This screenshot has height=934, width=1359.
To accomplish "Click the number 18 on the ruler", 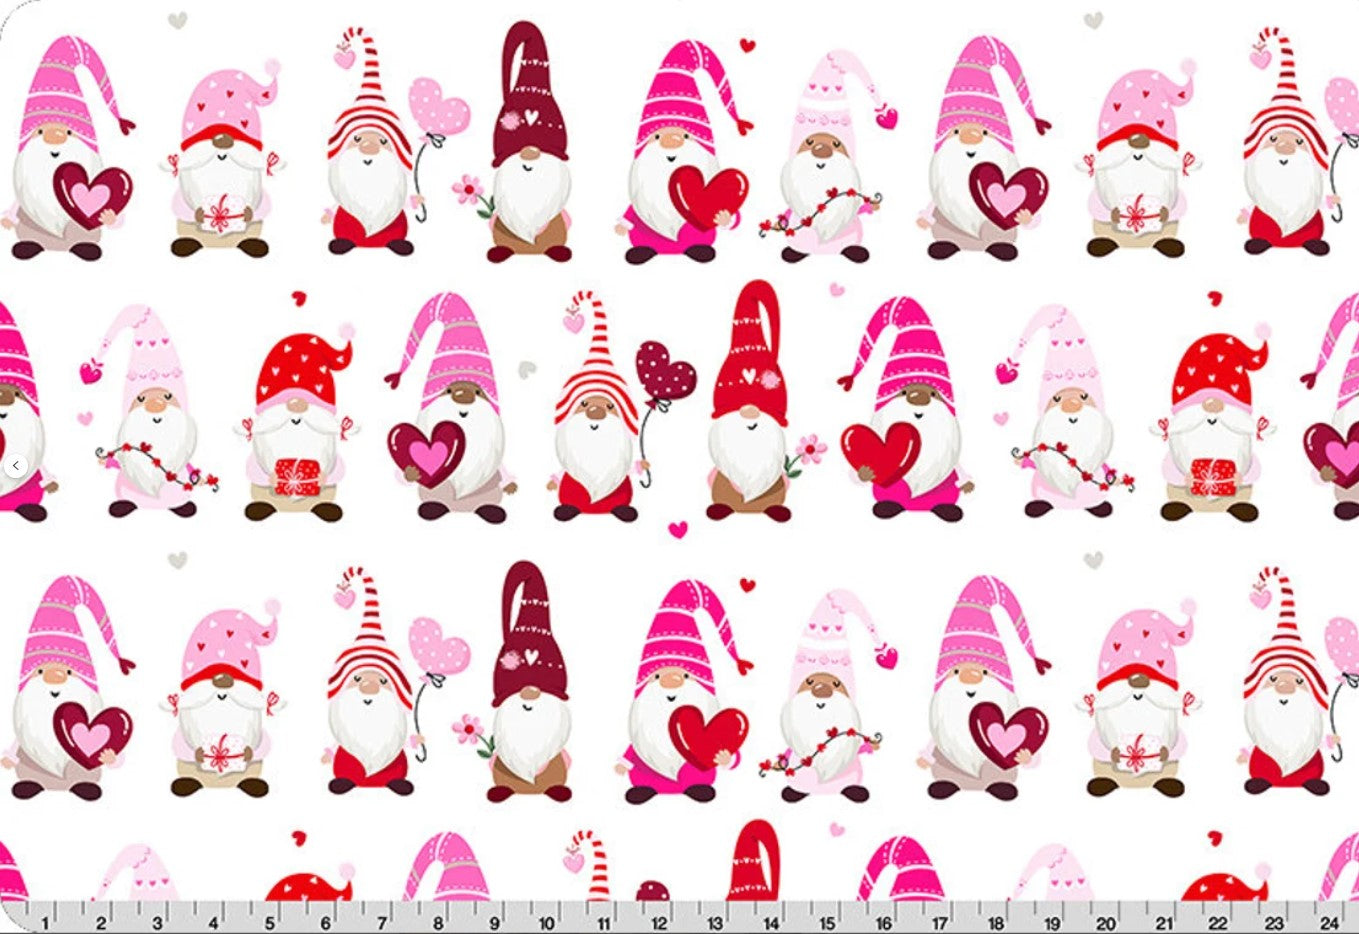I will click(x=995, y=922).
